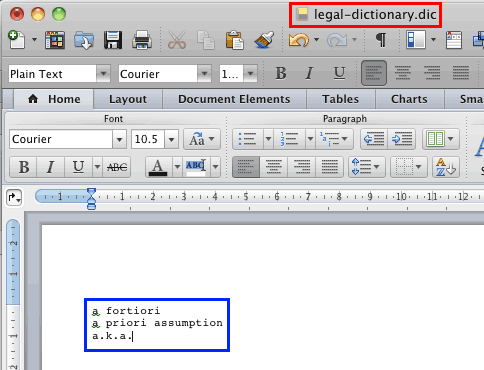
Task: Open the template gallery icon
Action: coord(55,40)
